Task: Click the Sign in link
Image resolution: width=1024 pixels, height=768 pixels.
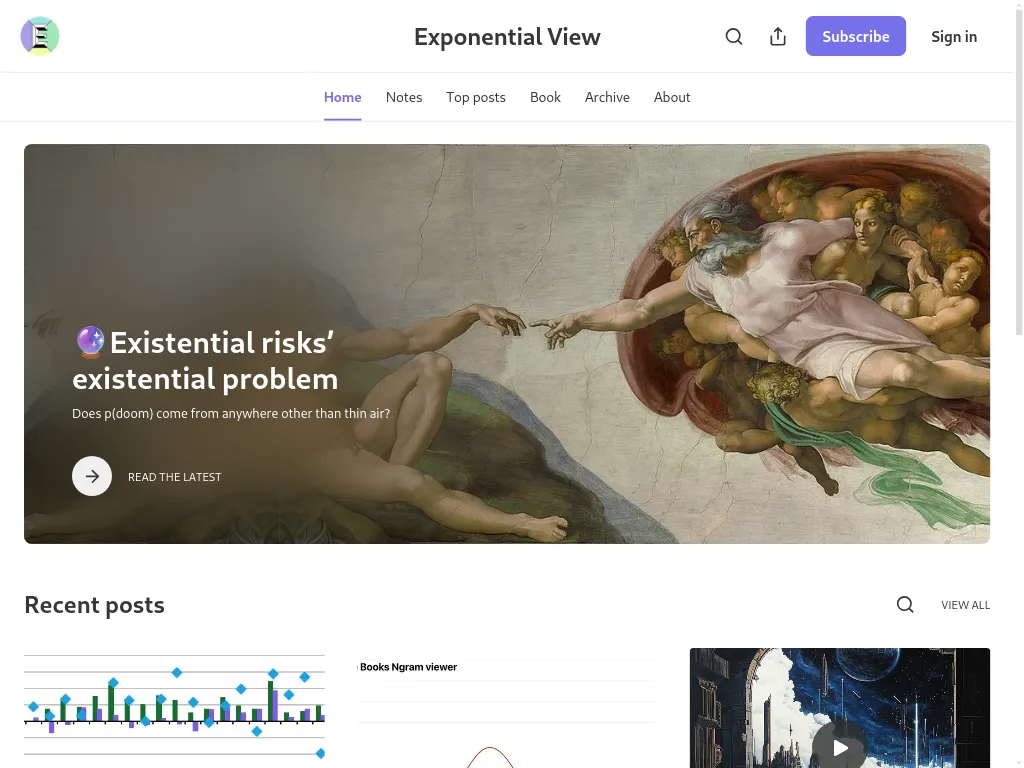Action: [x=954, y=37]
